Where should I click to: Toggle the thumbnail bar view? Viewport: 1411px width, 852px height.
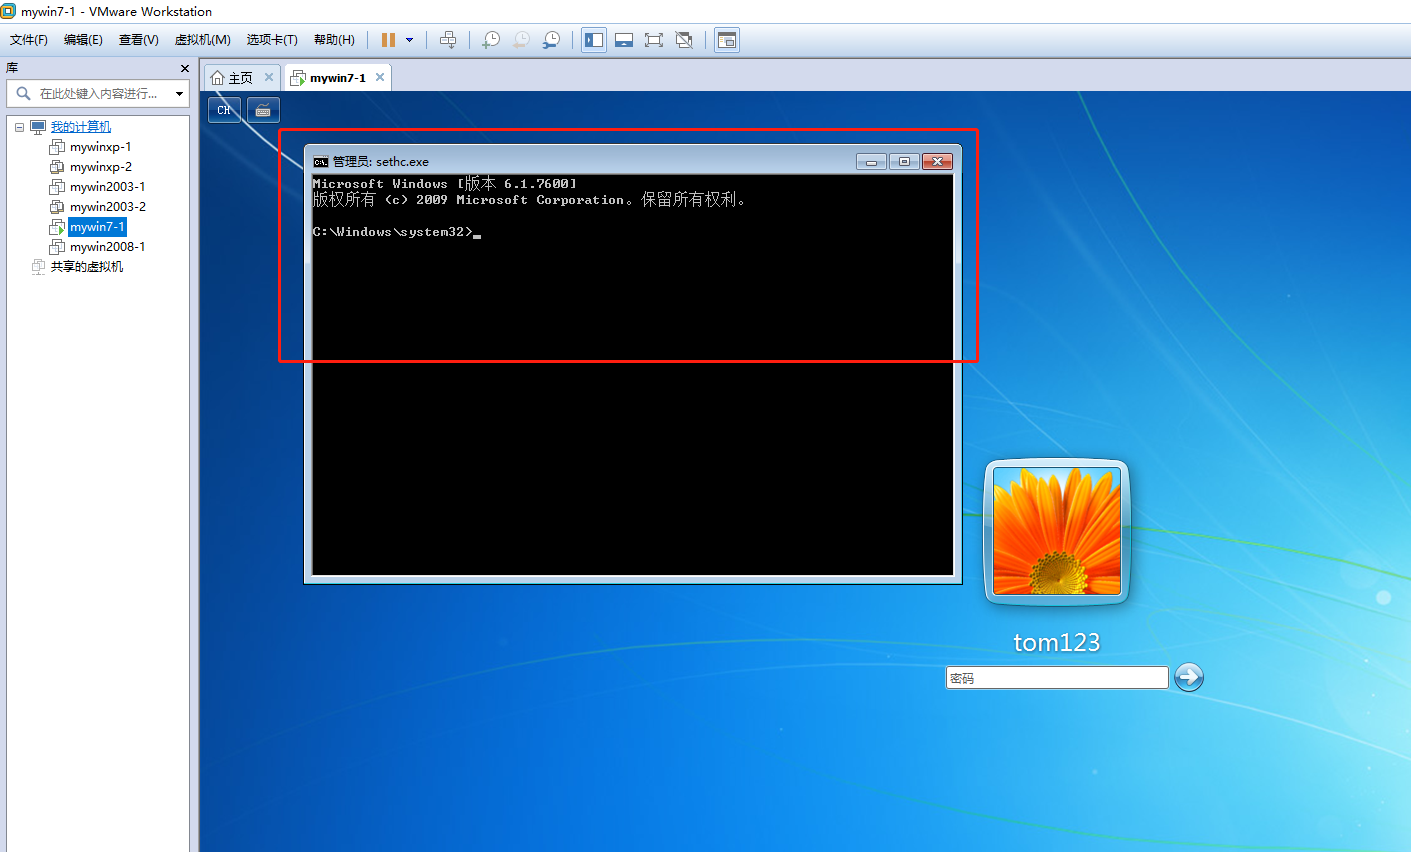tap(624, 40)
